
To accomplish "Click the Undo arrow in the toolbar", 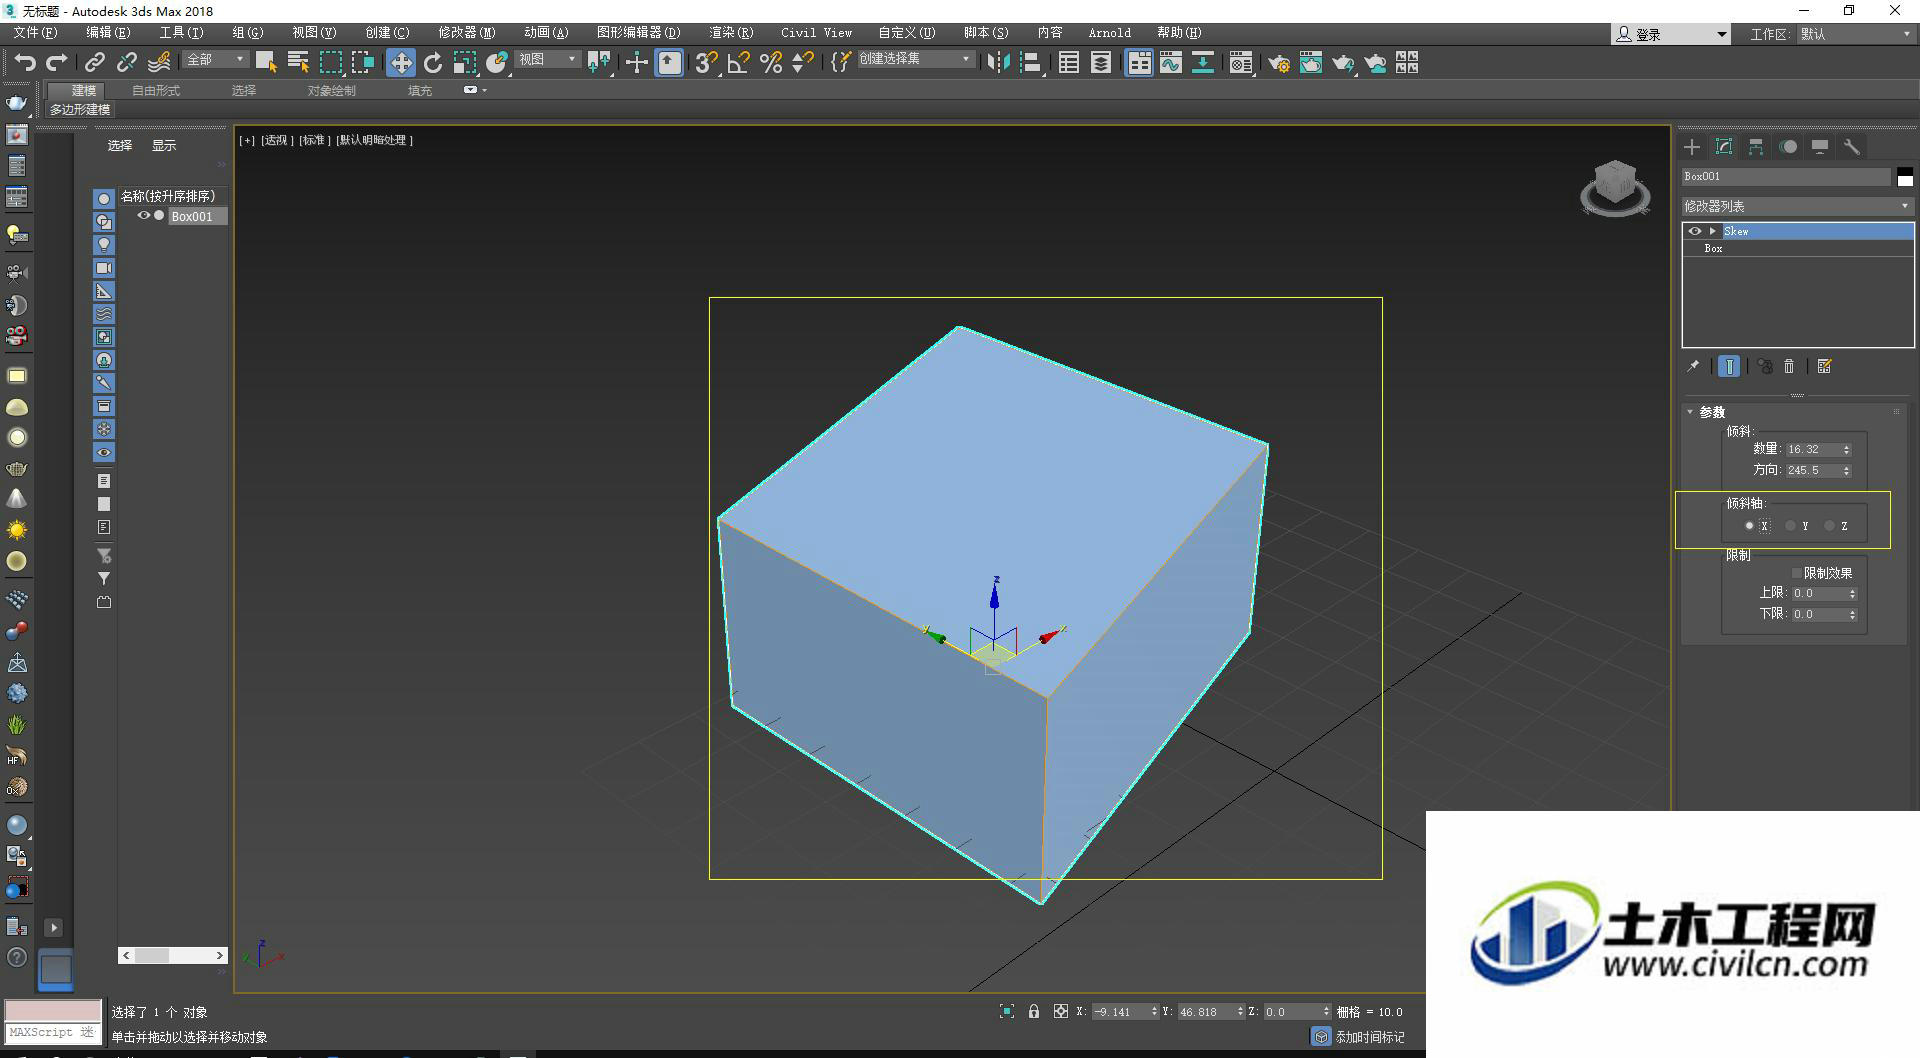I will pyautogui.click(x=25, y=63).
